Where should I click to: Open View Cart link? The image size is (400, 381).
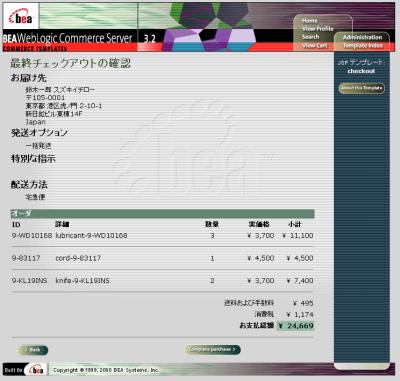point(314,45)
